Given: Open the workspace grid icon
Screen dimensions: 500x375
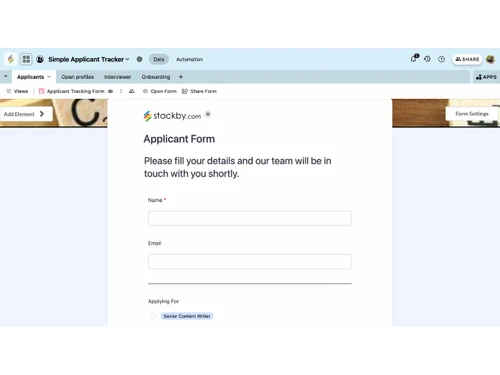Looking at the screenshot, I should (26, 59).
